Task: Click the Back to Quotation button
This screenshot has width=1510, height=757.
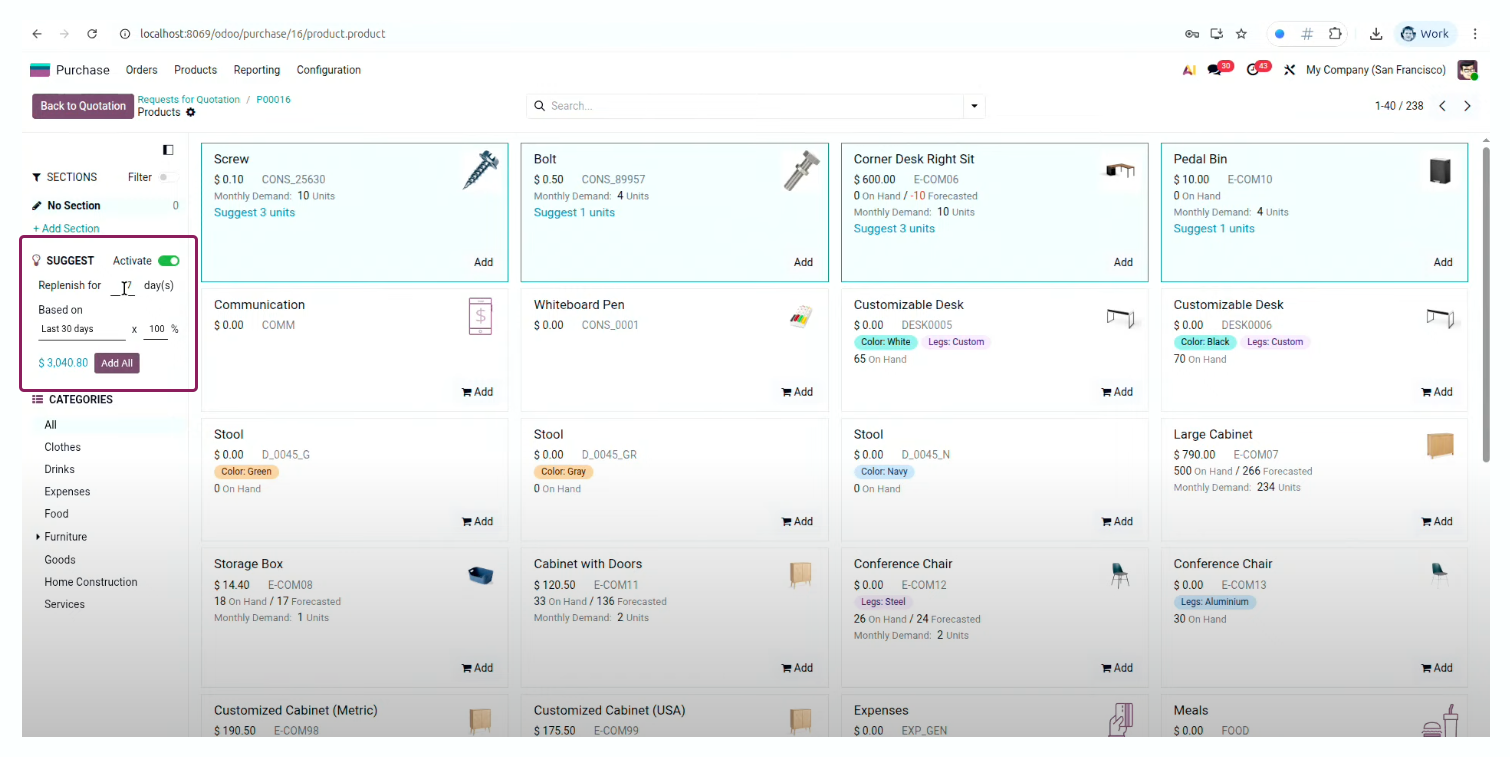Action: [83, 106]
